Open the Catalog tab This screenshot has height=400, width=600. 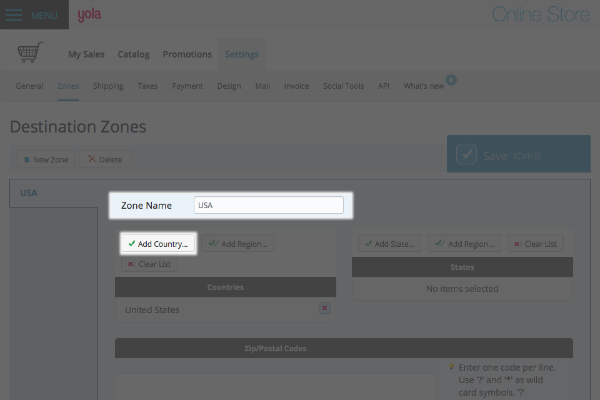click(x=134, y=54)
